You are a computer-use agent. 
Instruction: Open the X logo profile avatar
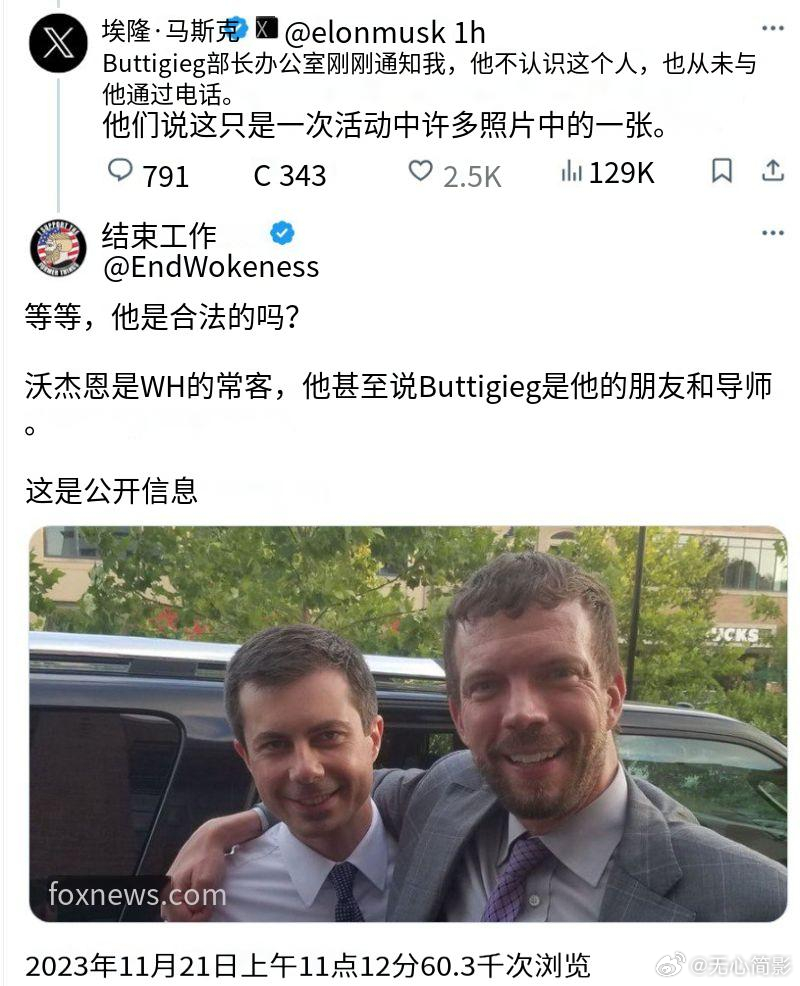click(x=58, y=43)
